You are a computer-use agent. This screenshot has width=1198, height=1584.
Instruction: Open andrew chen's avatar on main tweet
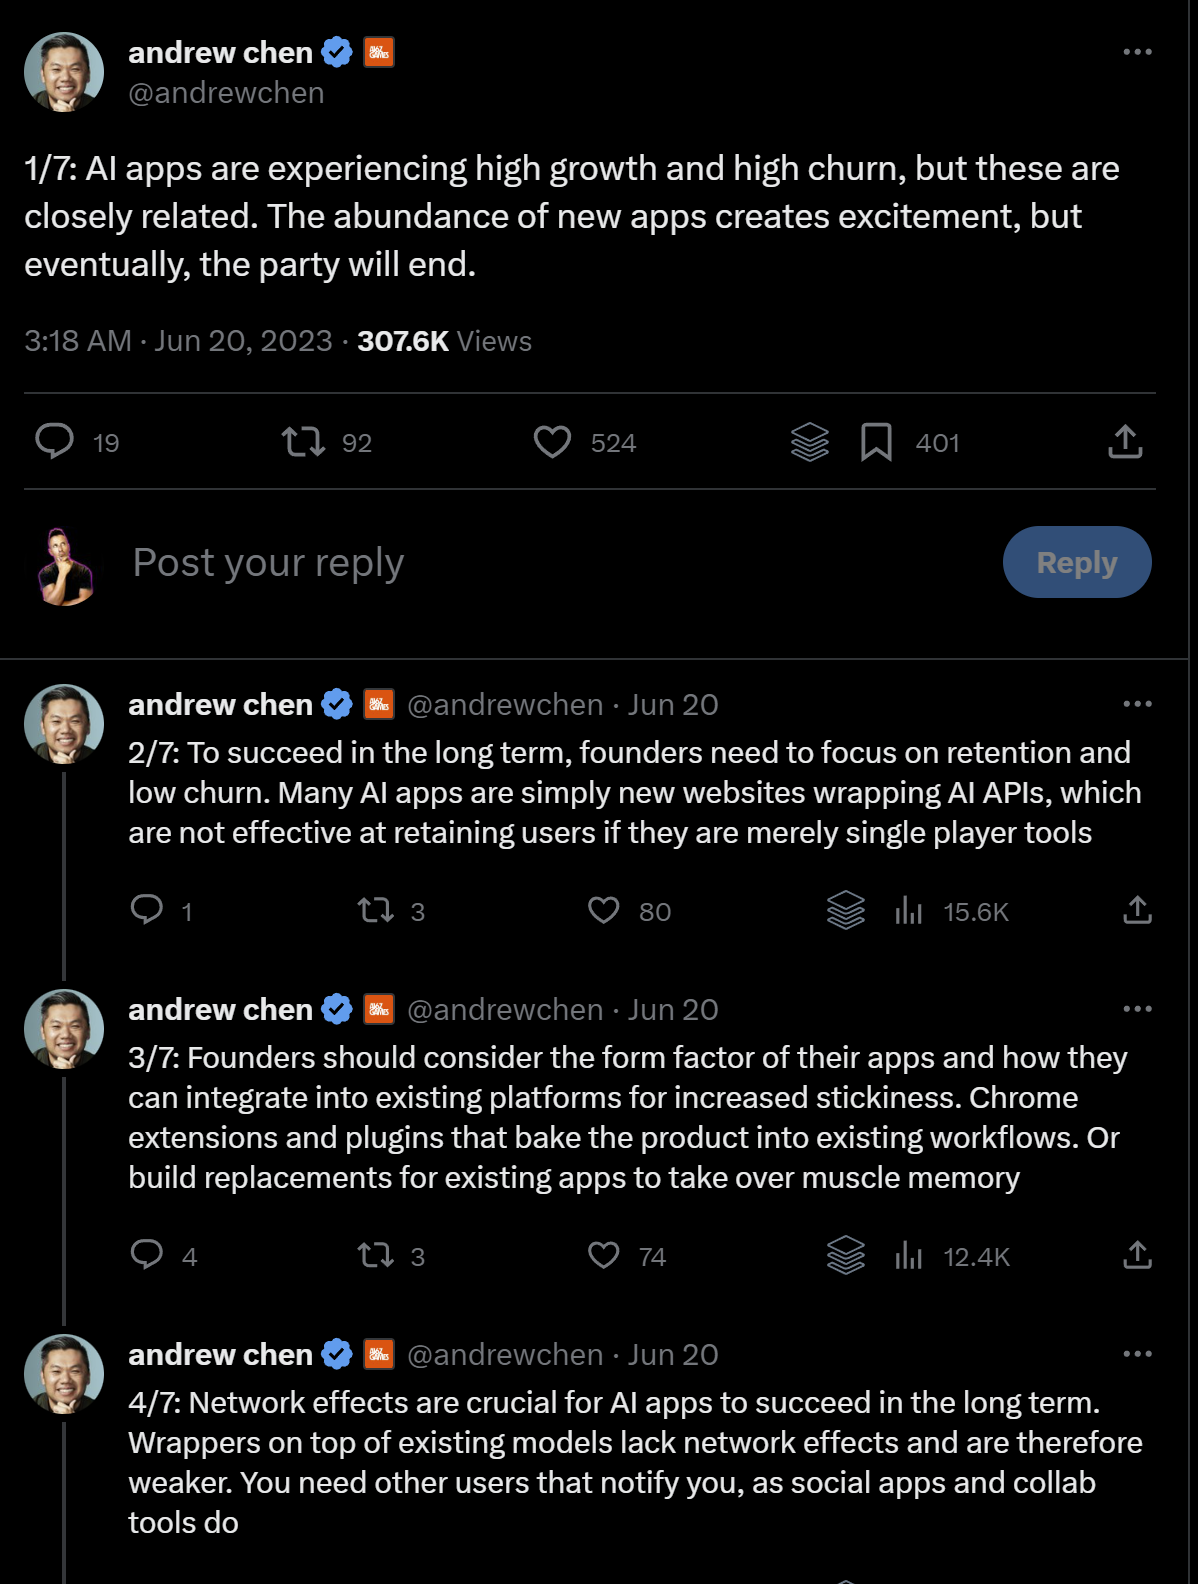(x=64, y=72)
